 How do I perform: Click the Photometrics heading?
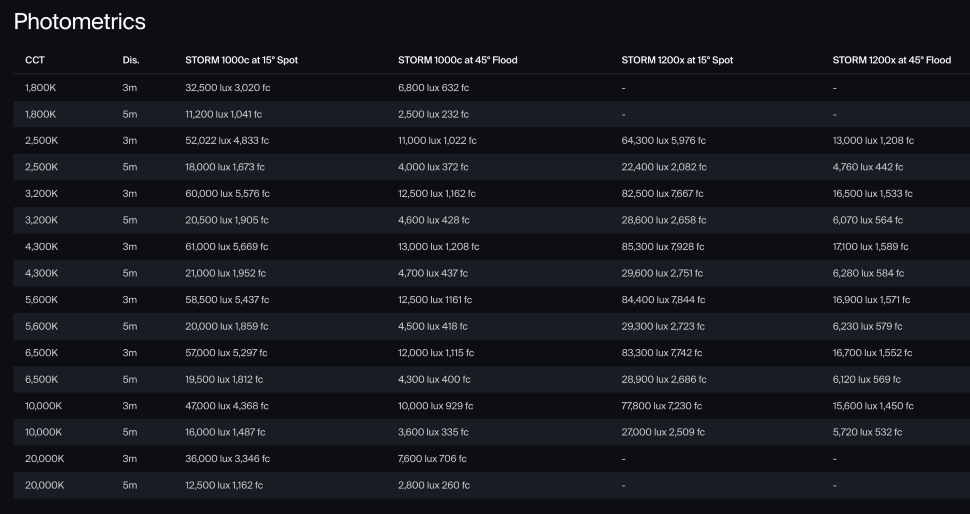[x=80, y=21]
